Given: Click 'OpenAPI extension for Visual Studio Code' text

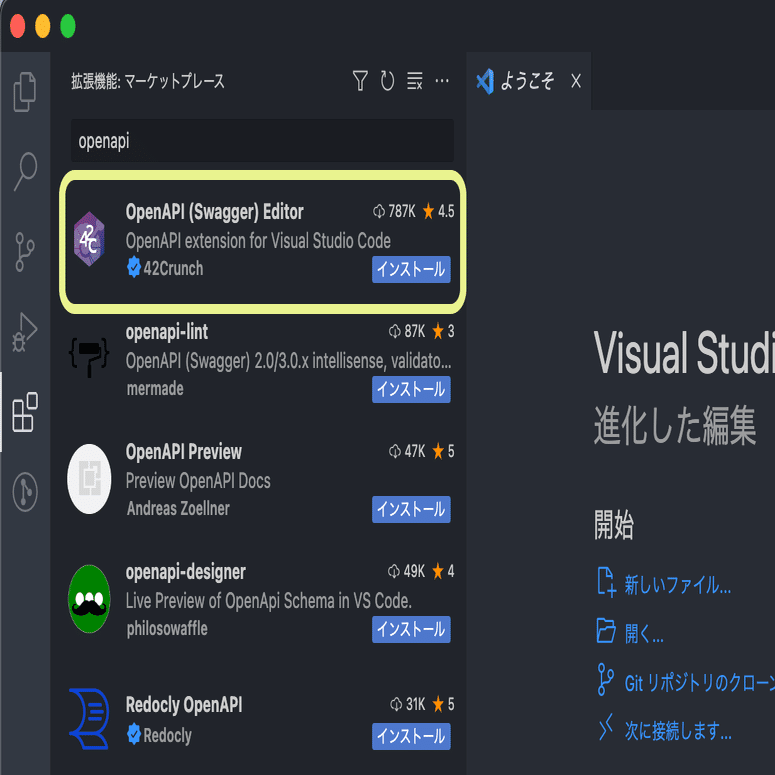Looking at the screenshot, I should click(258, 241).
